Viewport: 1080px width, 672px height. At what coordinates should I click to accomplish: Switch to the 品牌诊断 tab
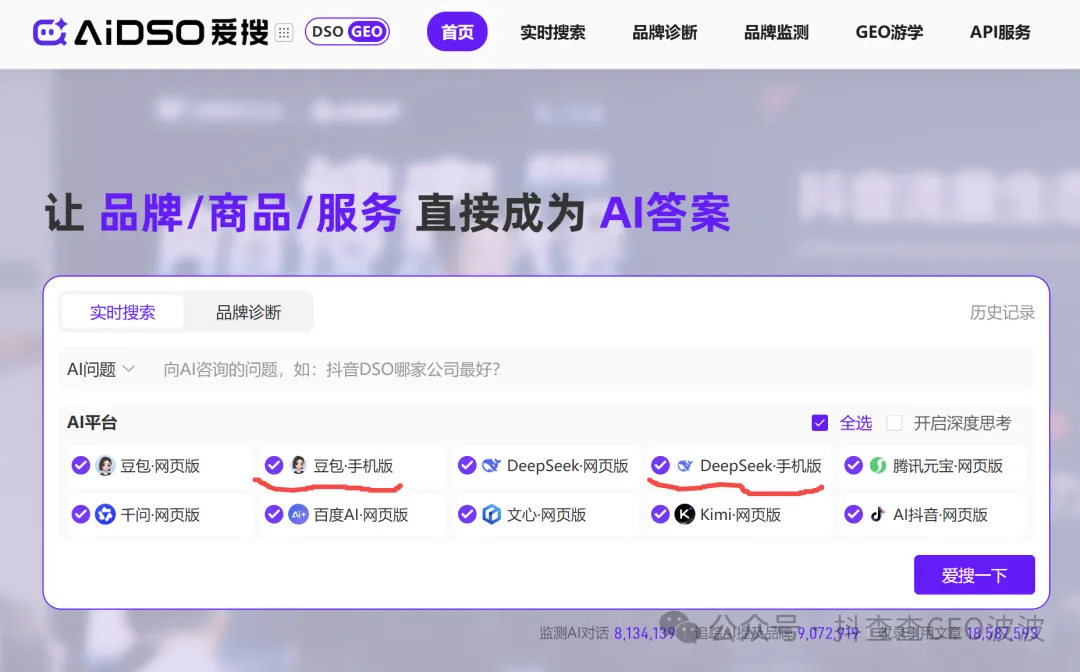(247, 311)
